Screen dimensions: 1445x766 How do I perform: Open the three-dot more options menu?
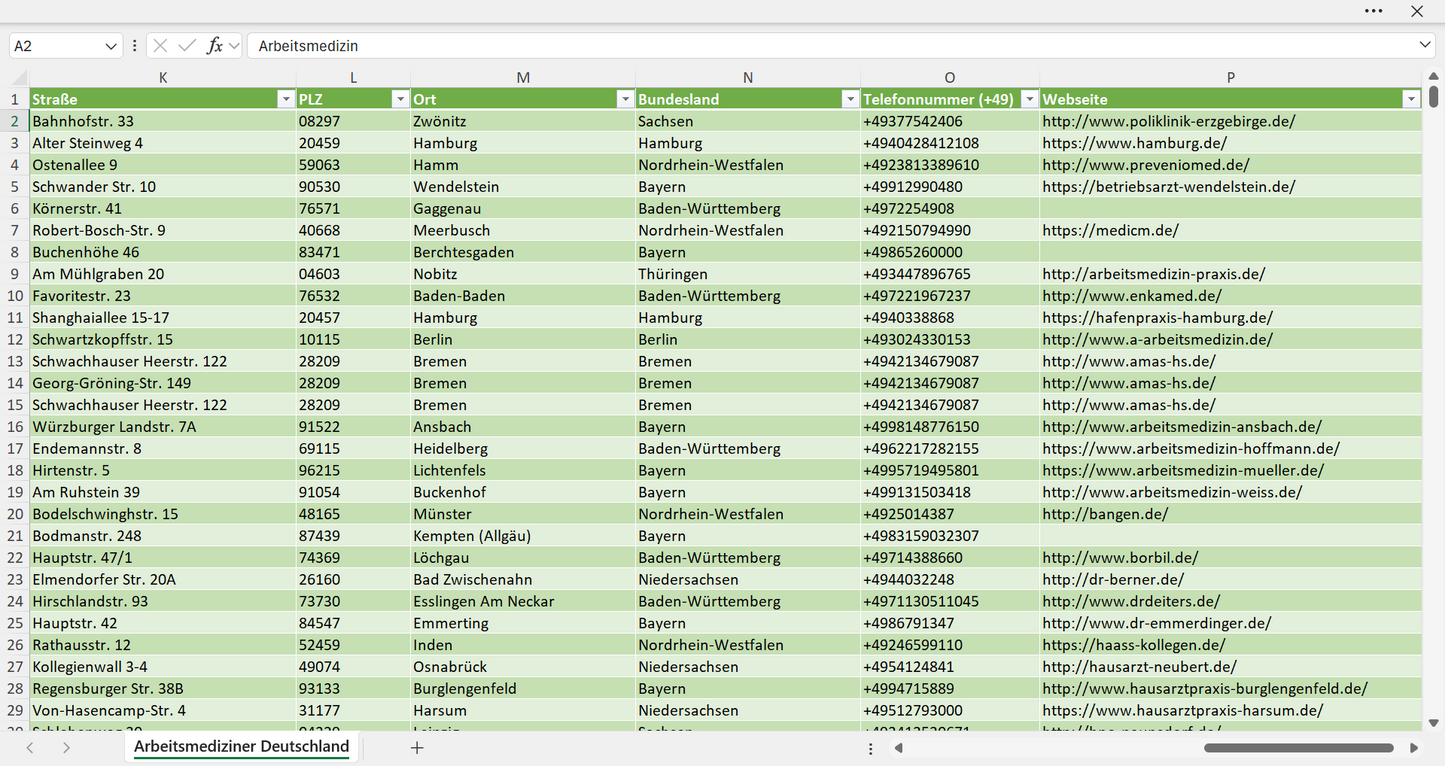1373,11
